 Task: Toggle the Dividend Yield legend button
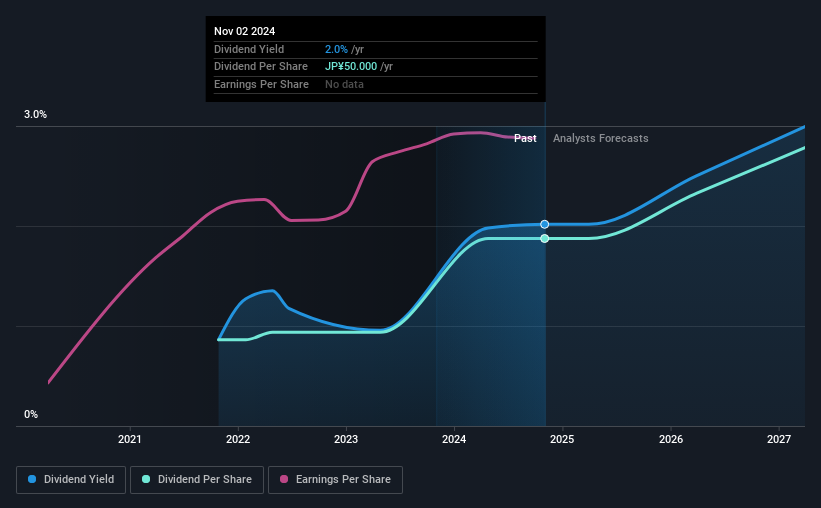coord(71,480)
